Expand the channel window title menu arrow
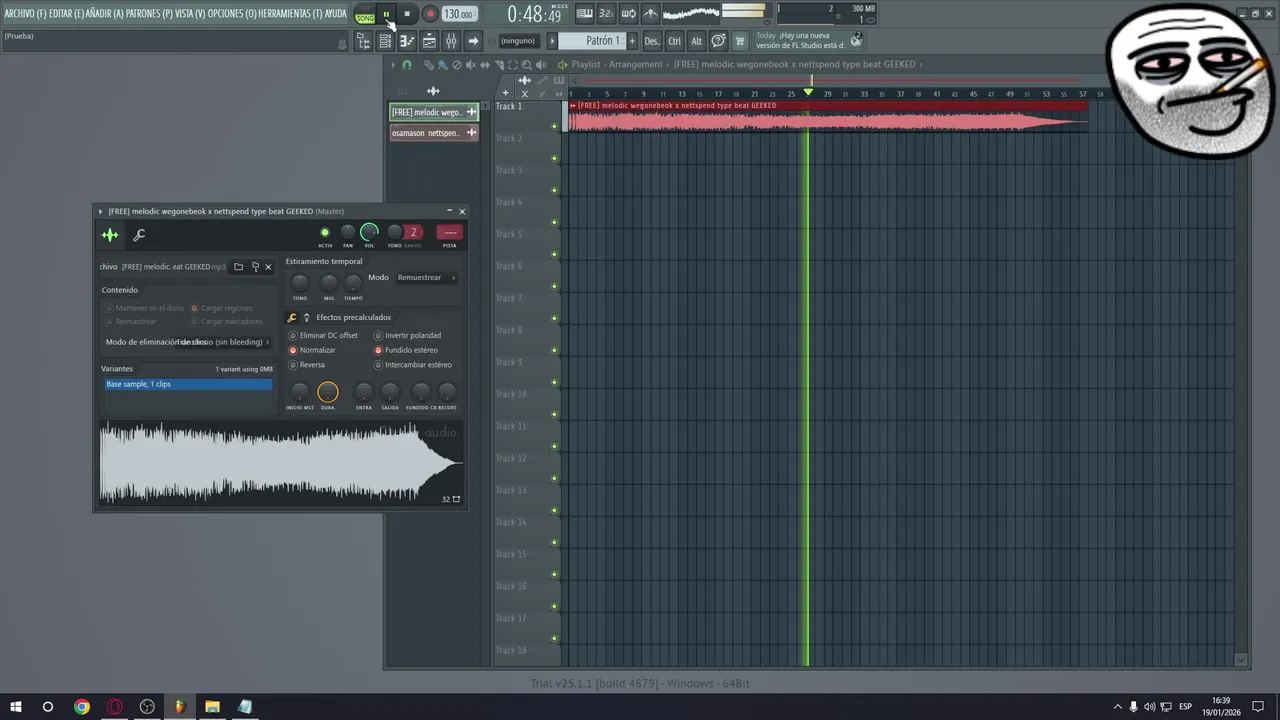This screenshot has width=1280, height=720. (100, 211)
